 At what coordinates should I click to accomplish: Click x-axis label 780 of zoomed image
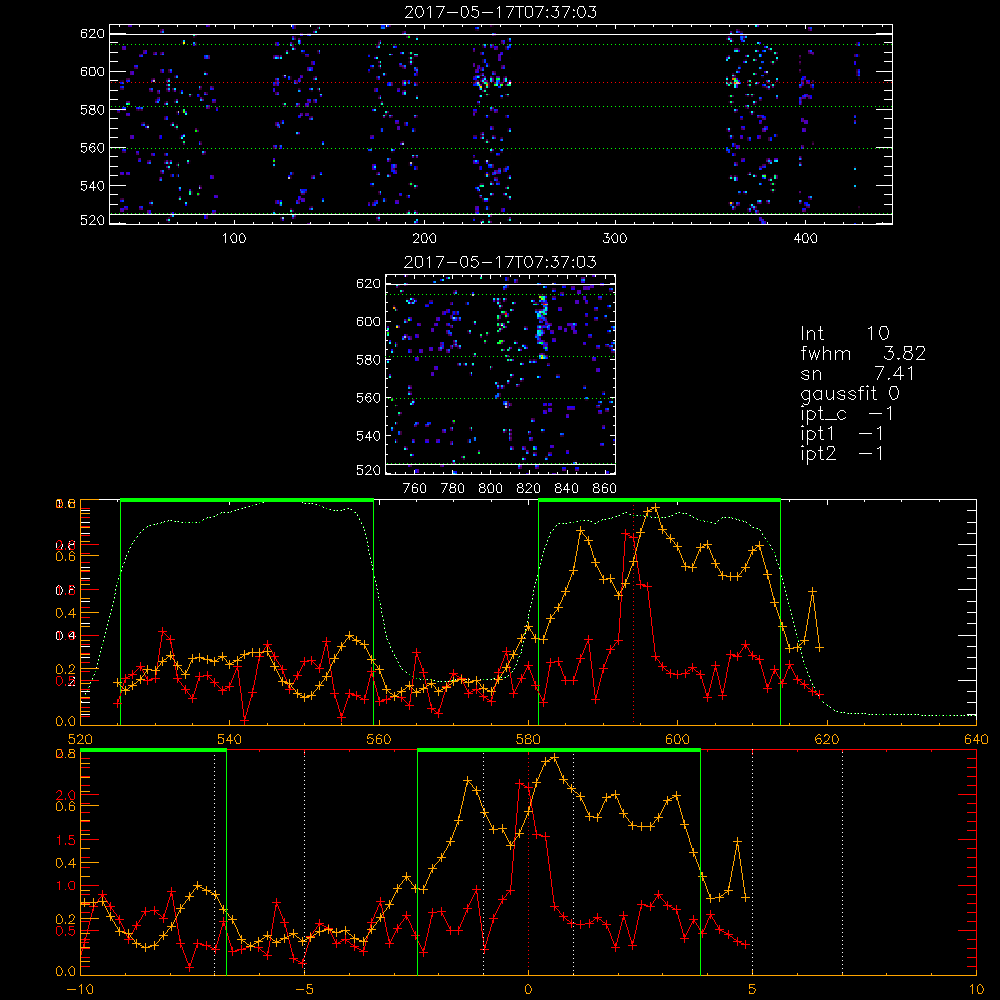453,489
